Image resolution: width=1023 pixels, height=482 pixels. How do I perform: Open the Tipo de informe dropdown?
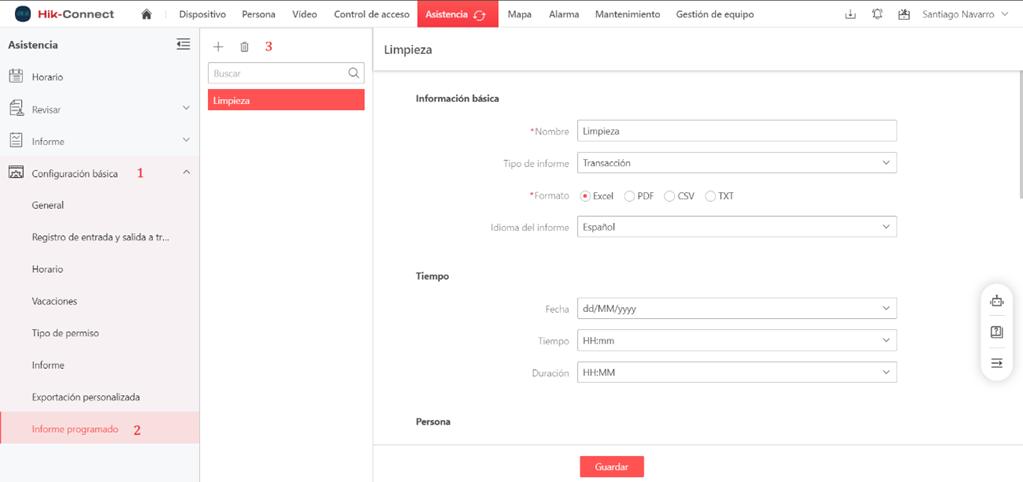737,163
